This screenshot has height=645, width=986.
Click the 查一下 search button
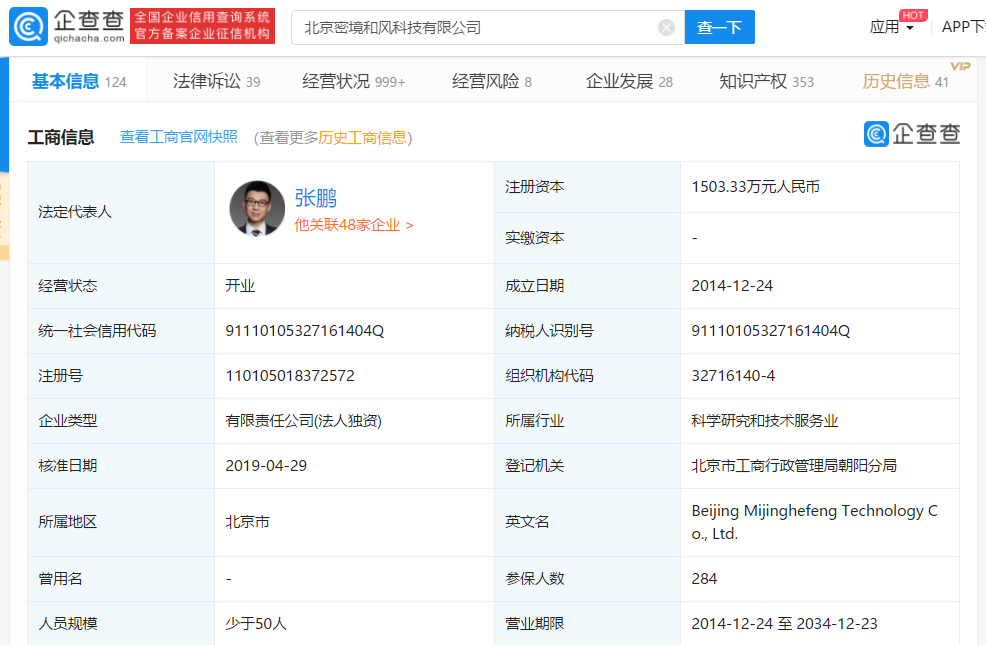click(x=719, y=27)
